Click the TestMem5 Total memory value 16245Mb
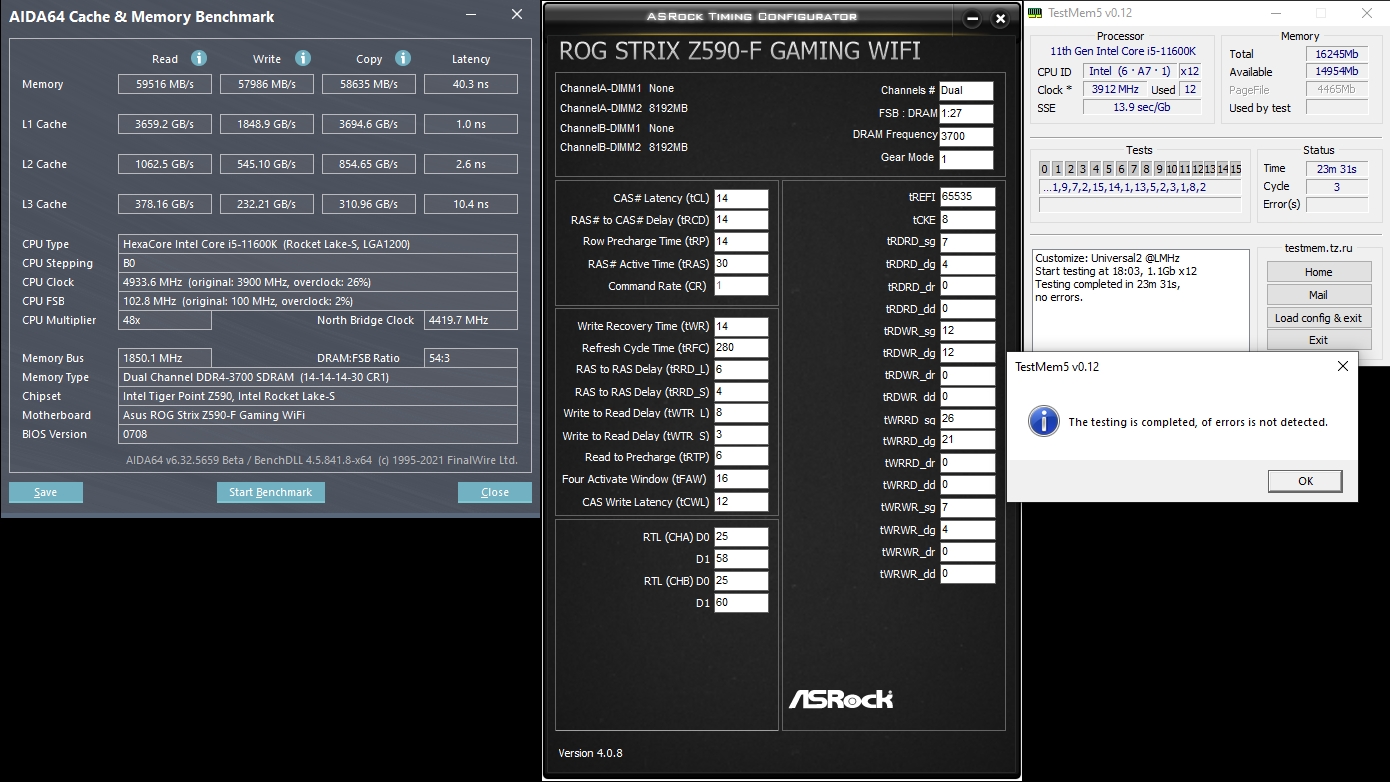 pos(1338,54)
